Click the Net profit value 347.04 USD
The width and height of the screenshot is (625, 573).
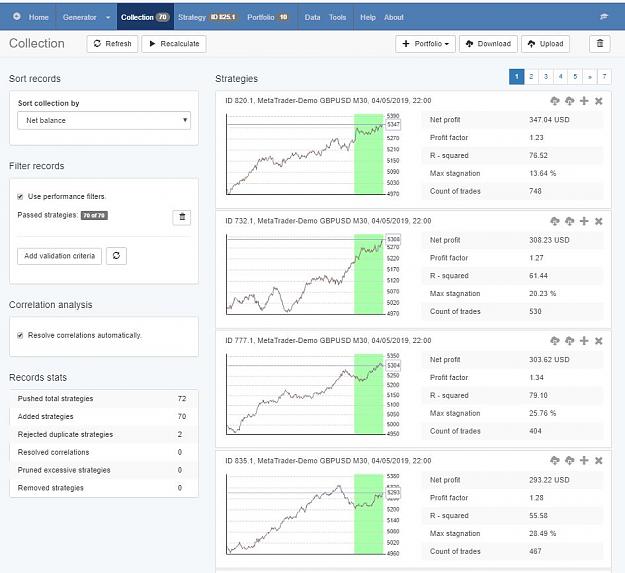pos(549,120)
